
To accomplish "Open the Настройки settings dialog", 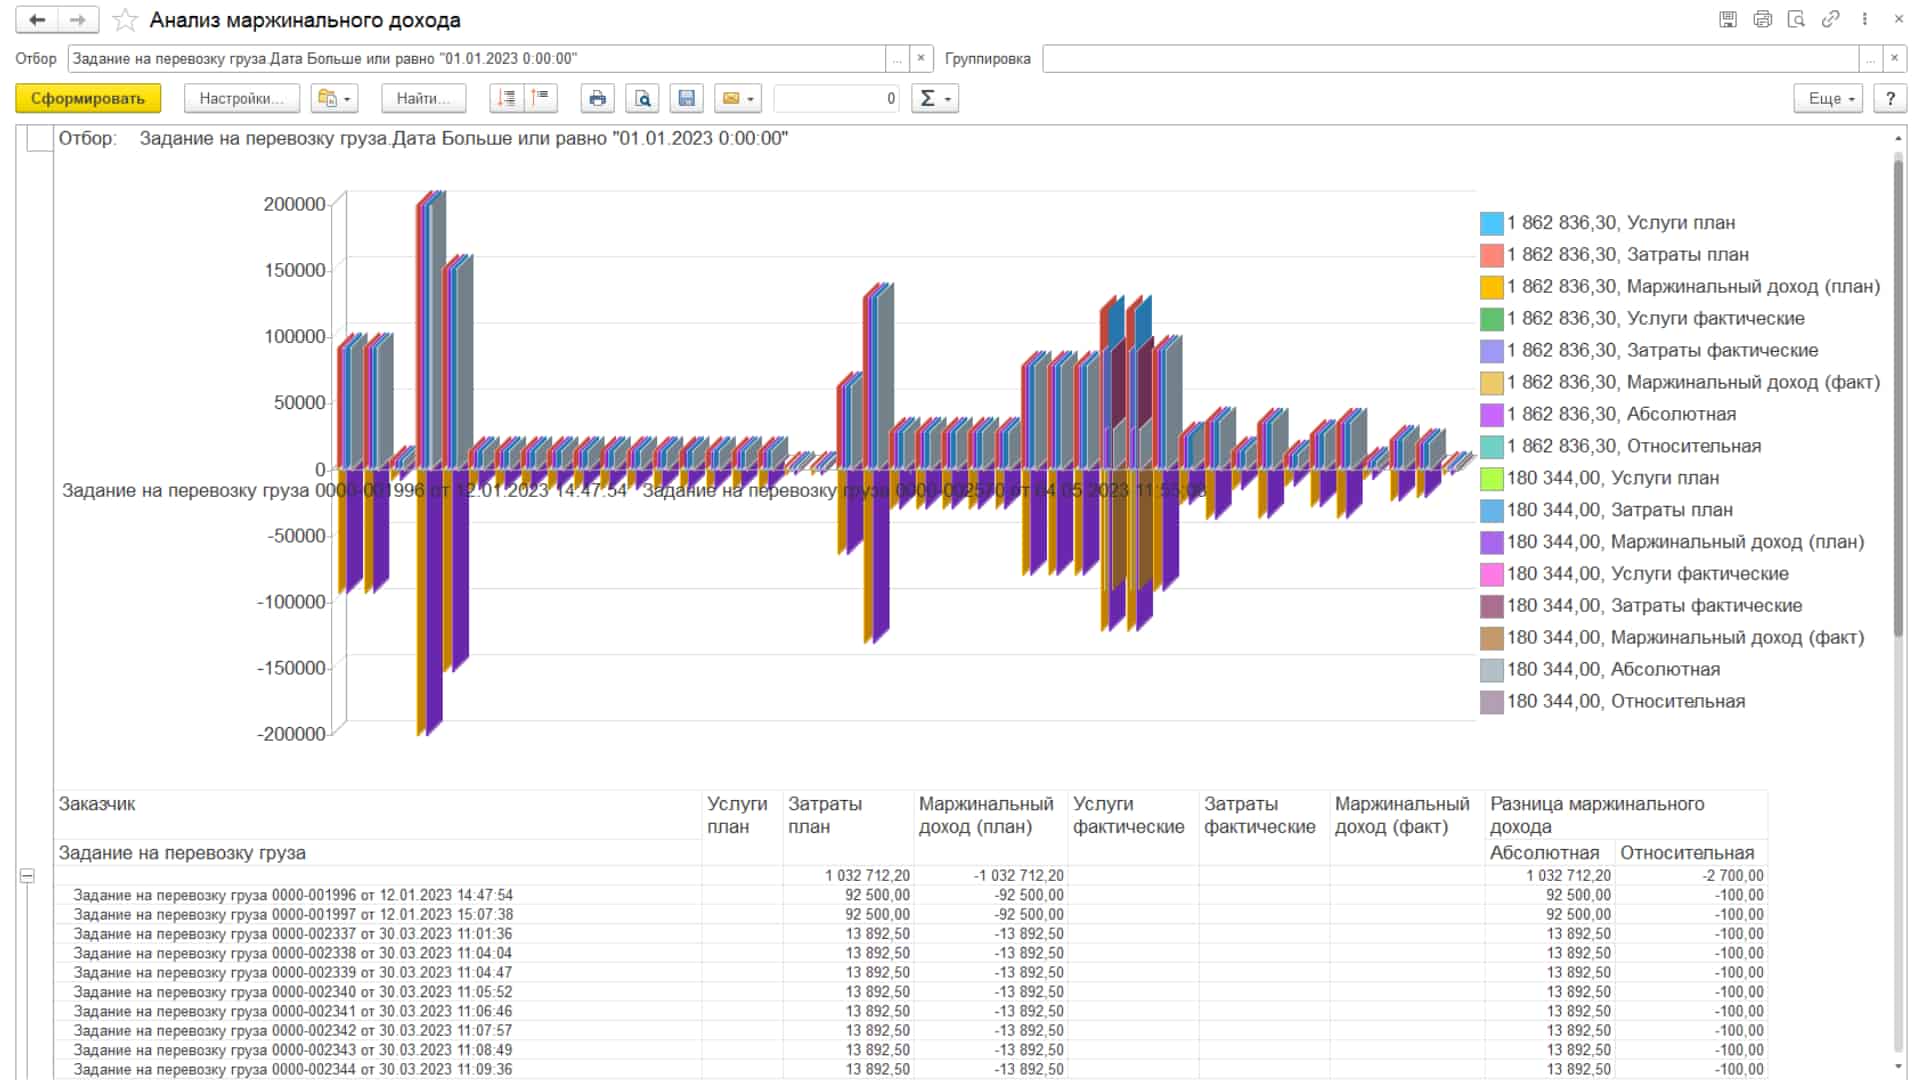I will 241,98.
